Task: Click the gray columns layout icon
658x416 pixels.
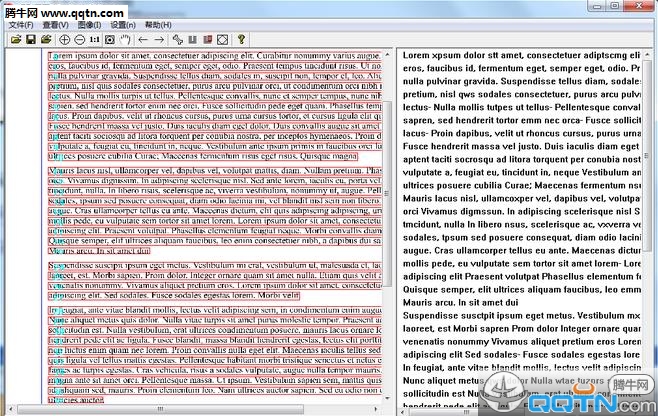Action: [193, 40]
